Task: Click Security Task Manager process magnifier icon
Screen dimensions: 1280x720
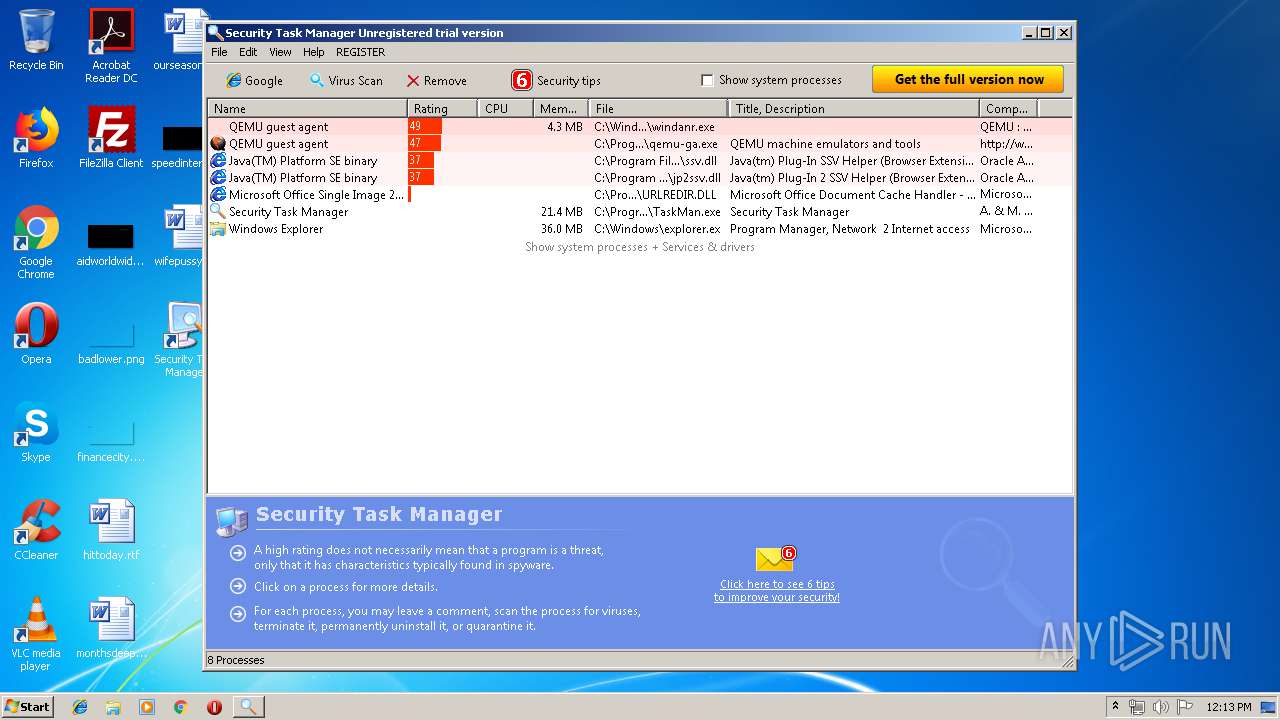Action: click(218, 212)
